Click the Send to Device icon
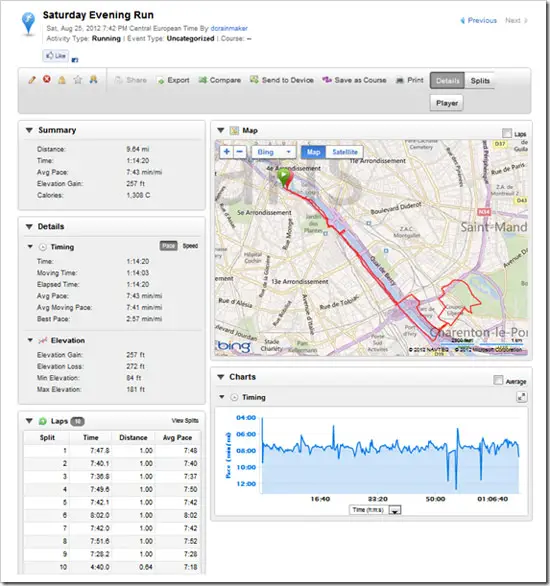The height and width of the screenshot is (586, 550). [254, 79]
